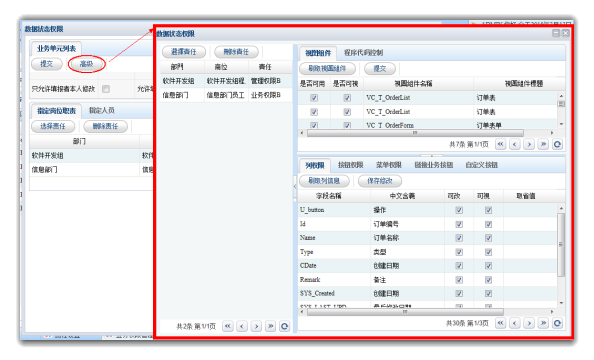This screenshot has height=360, width=594.
Task: Toggle 可视 checkbox for SYS_Created field
Action: 488,294
